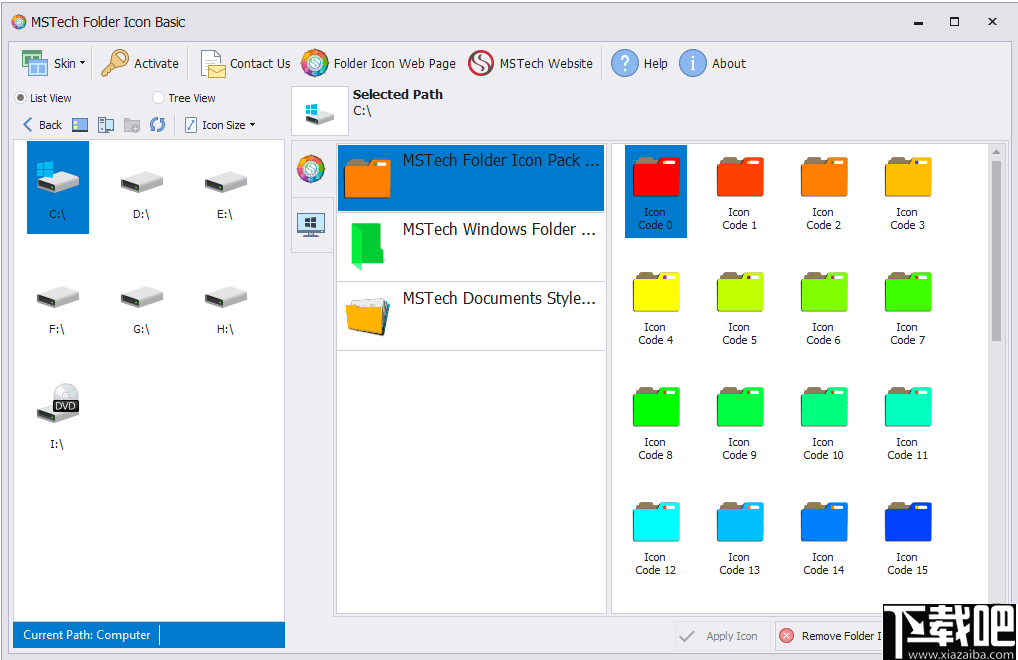Select folder Icon Code 10
The width and height of the screenshot is (1018, 660).
[824, 422]
